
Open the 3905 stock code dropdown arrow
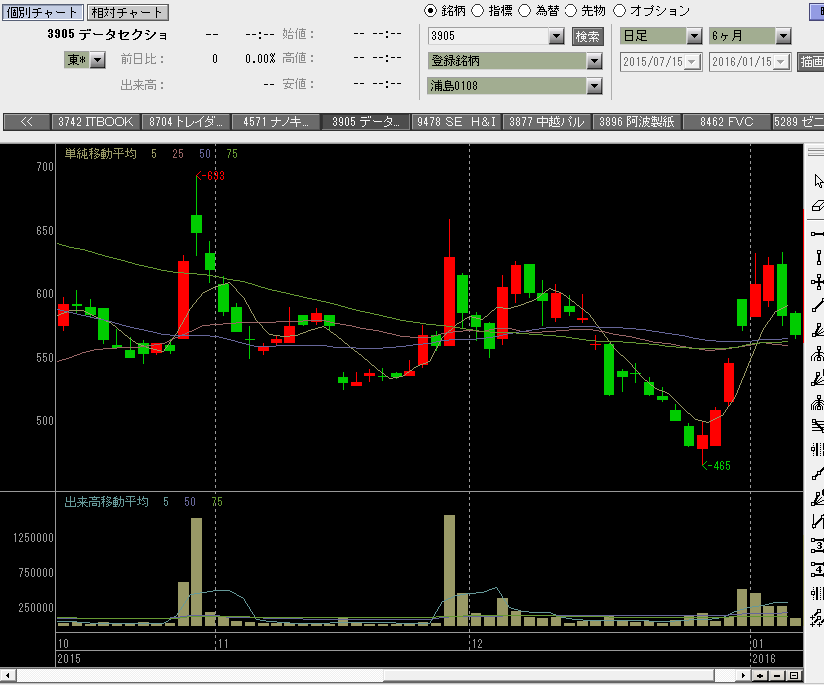[557, 36]
